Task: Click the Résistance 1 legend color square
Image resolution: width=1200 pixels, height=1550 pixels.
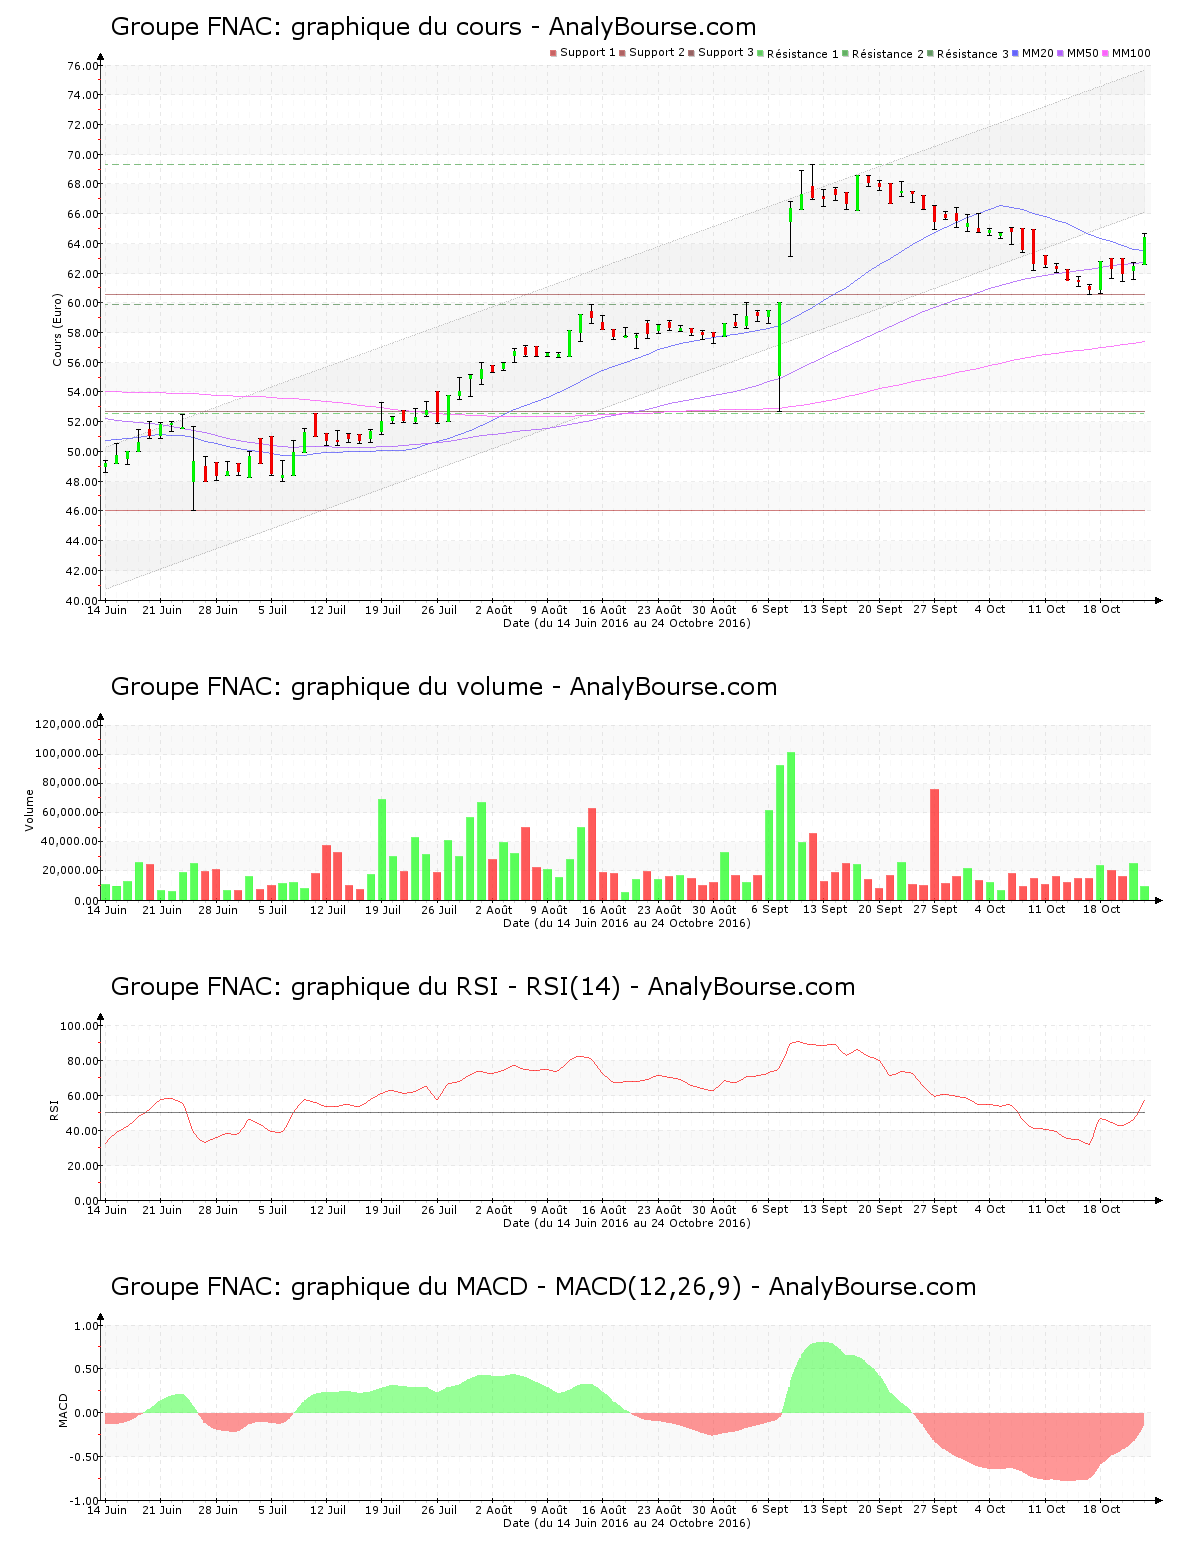Action: [761, 53]
